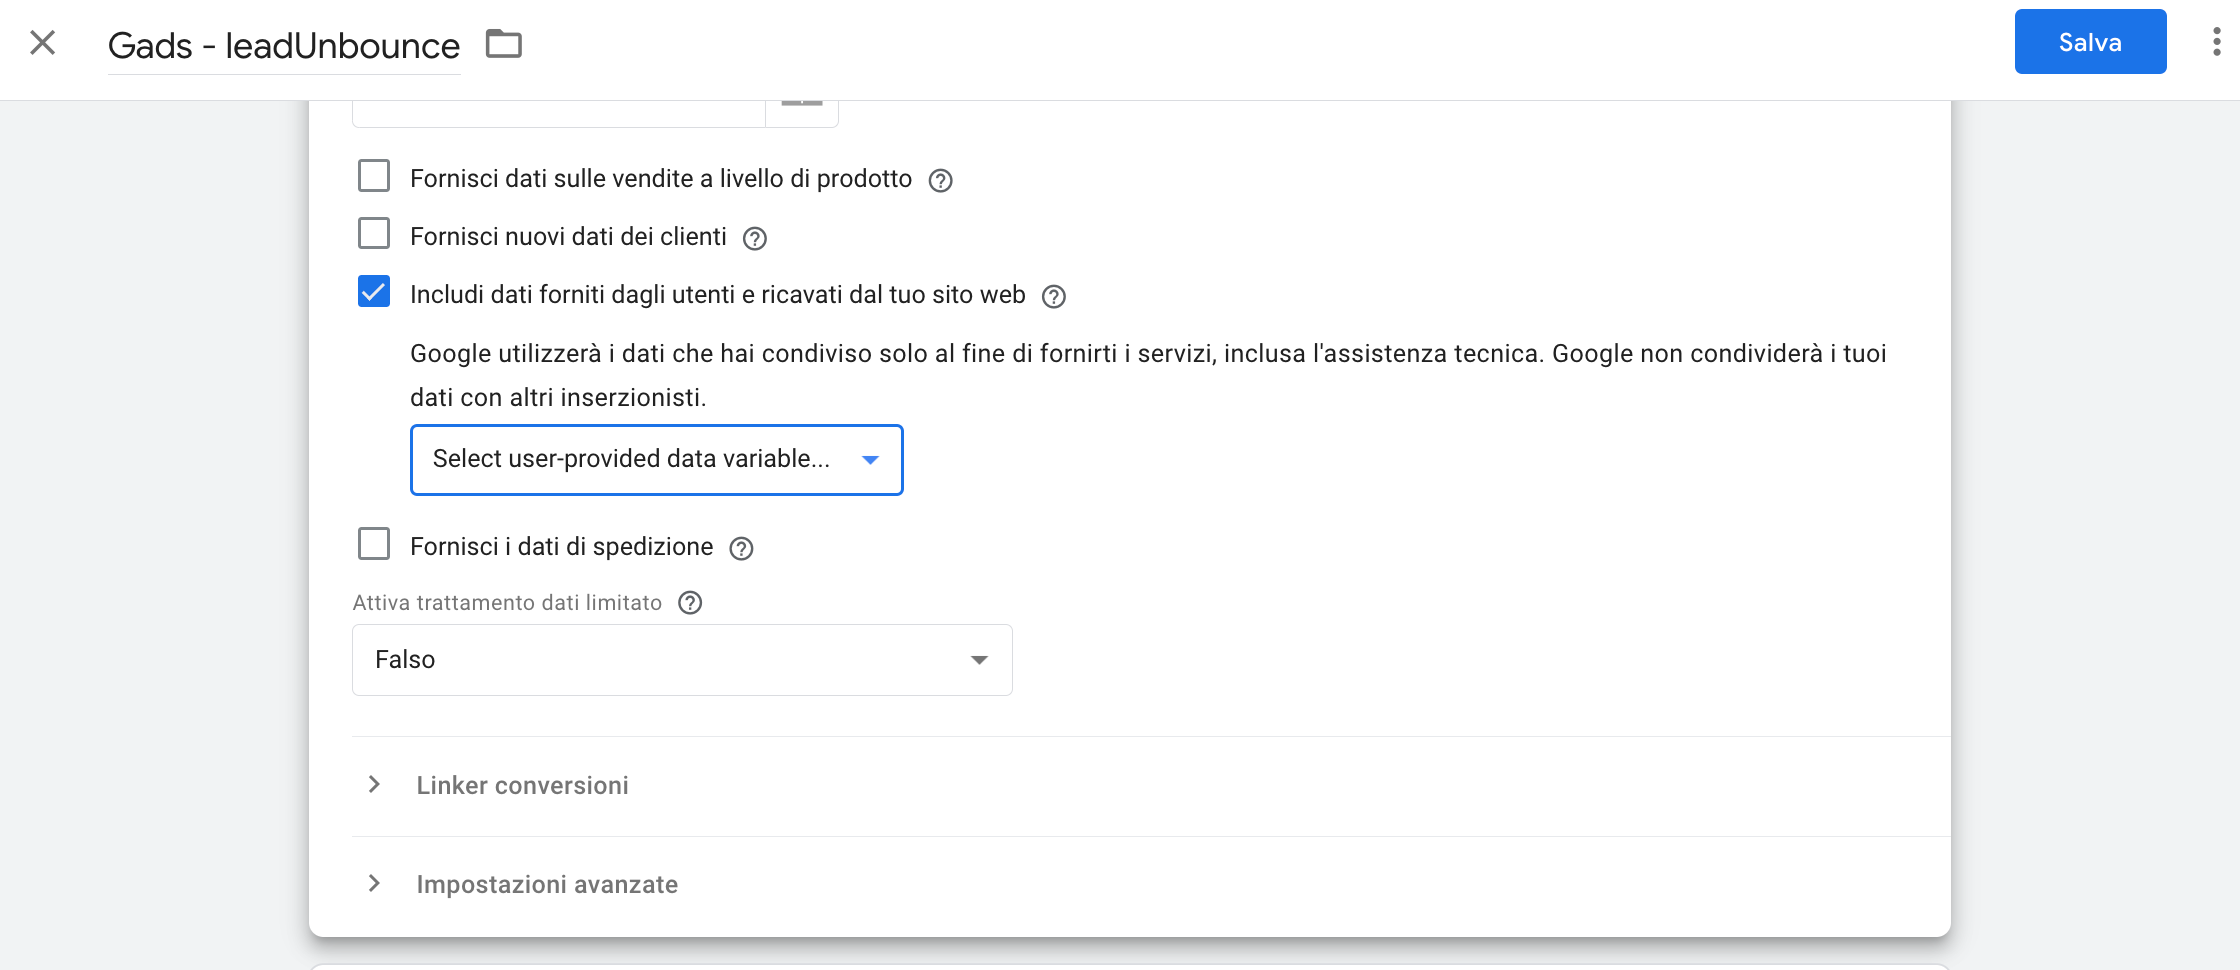Open help for product-level sales data
Screen dimensions: 2240x970
940,180
